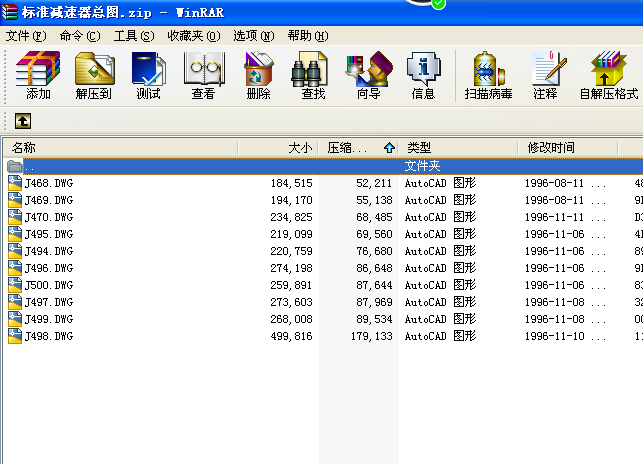
Task: Click the Extract To (解压到) icon
Action: tap(94, 75)
